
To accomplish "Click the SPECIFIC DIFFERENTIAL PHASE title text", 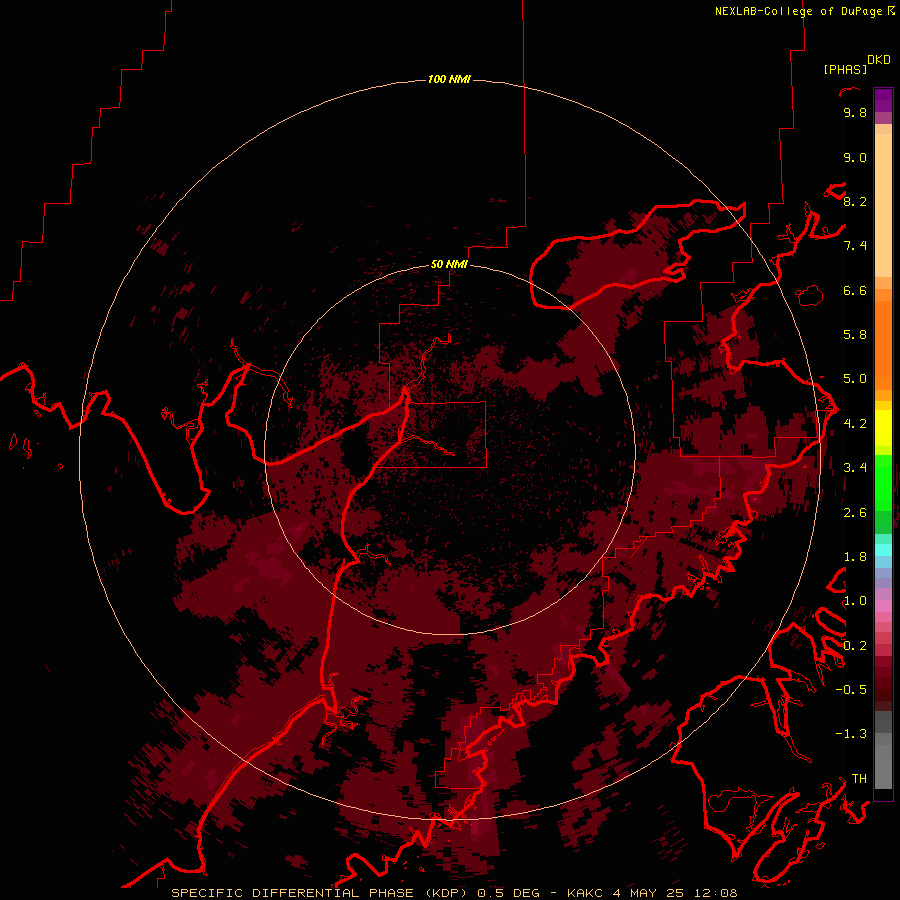I will coord(293,893).
